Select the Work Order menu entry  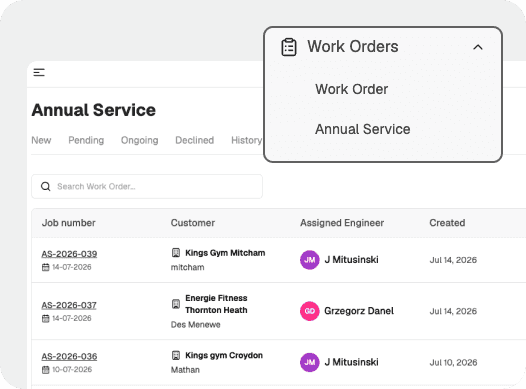click(x=351, y=89)
